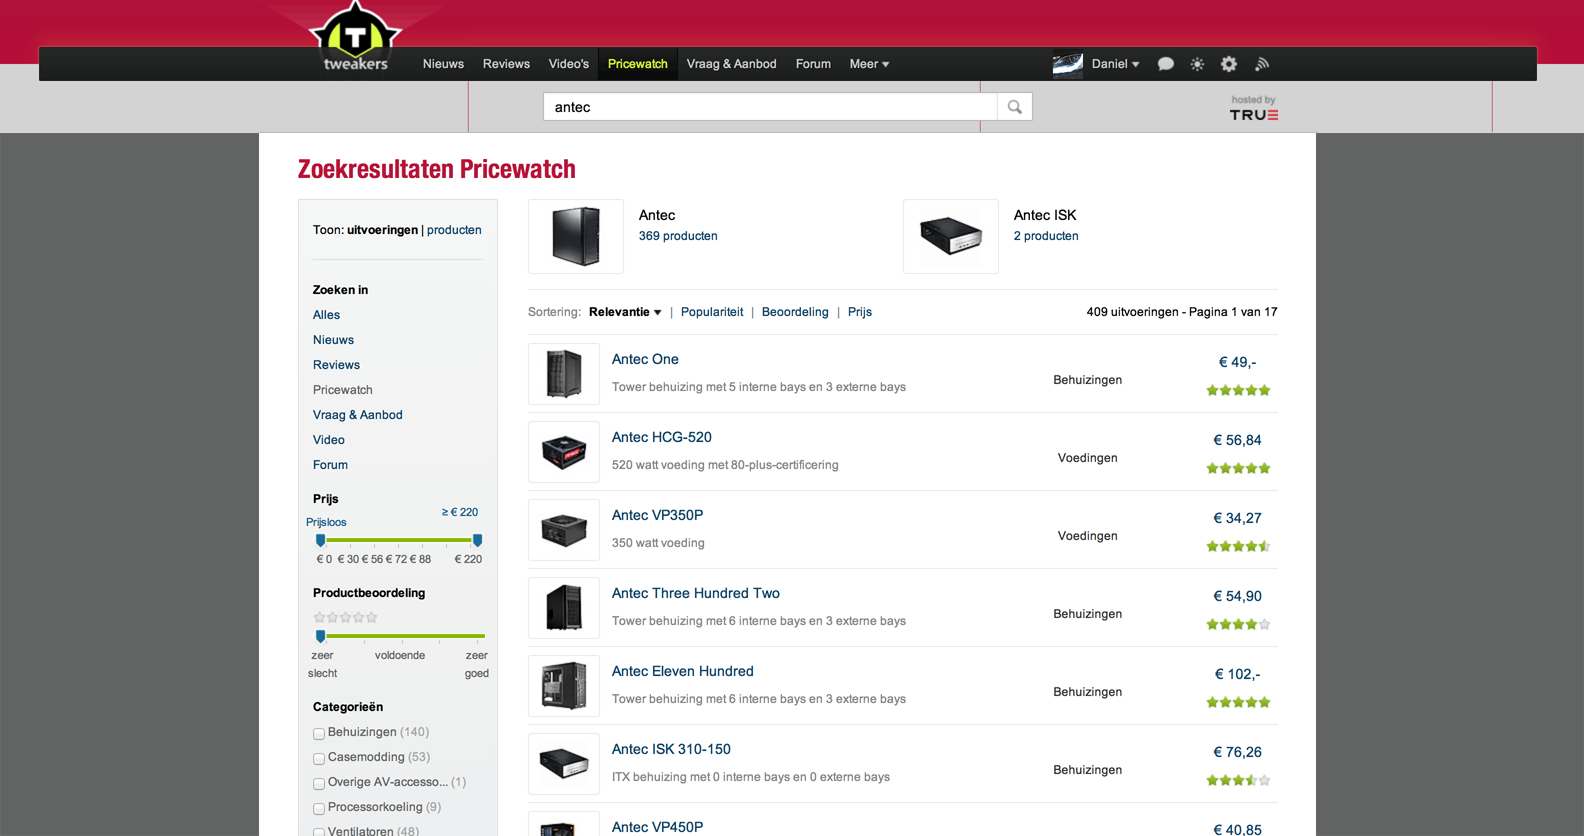Check the Behuizingen category checkbox

point(319,733)
